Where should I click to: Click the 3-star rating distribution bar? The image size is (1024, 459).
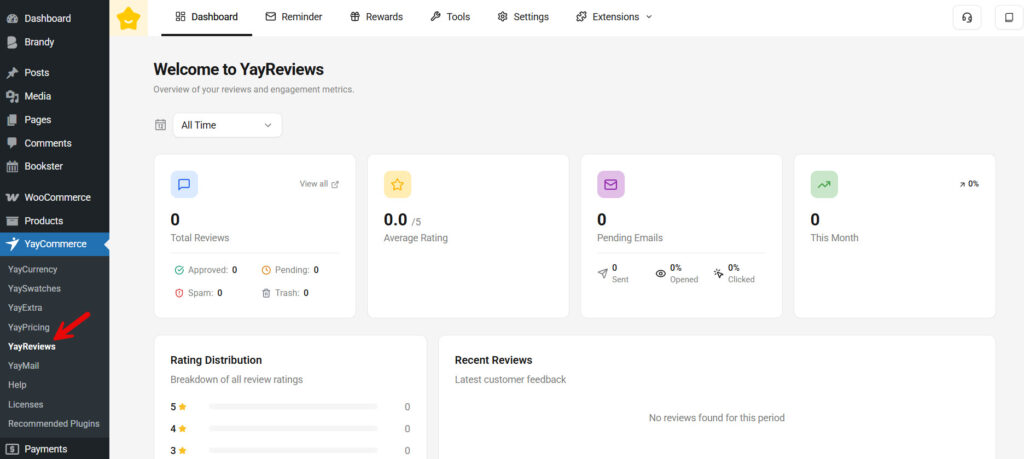pyautogui.click(x=293, y=451)
